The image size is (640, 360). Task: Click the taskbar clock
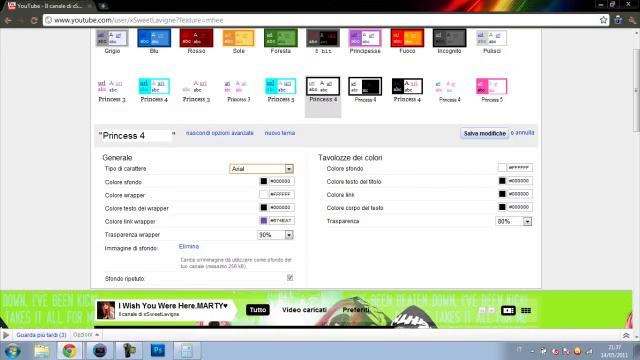coord(614,351)
